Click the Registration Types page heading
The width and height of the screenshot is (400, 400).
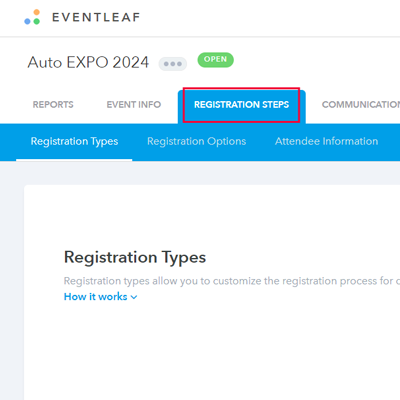click(135, 257)
